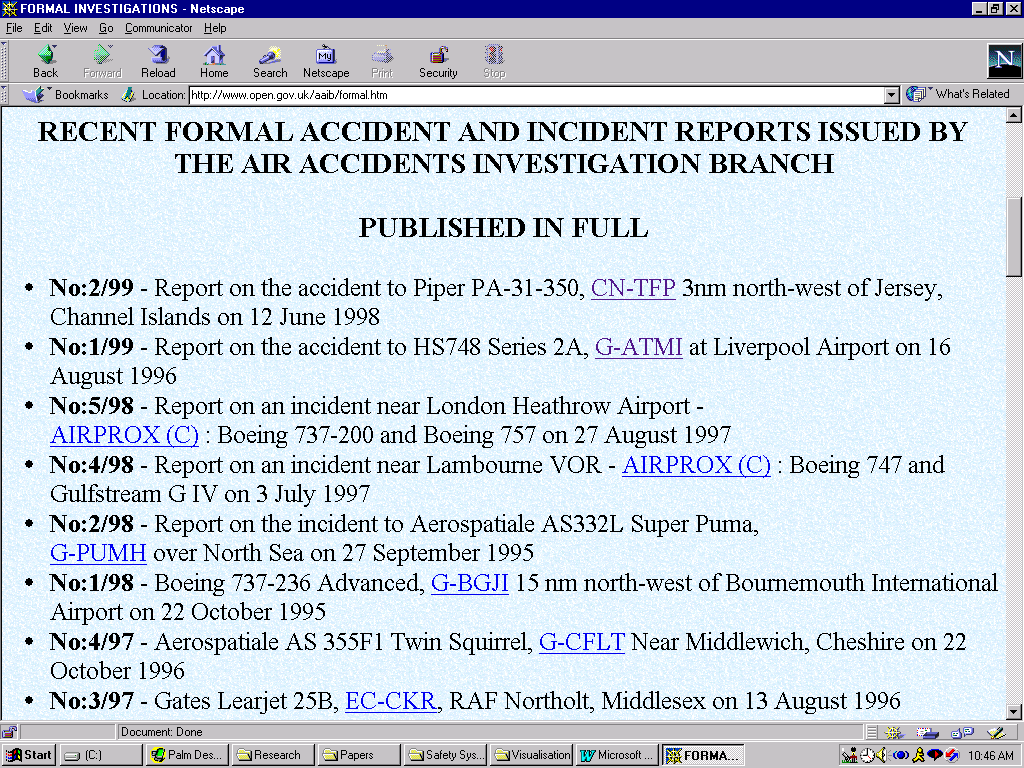Click the yellow running-man tray icon
This screenshot has width=1024, height=768.
(919, 756)
